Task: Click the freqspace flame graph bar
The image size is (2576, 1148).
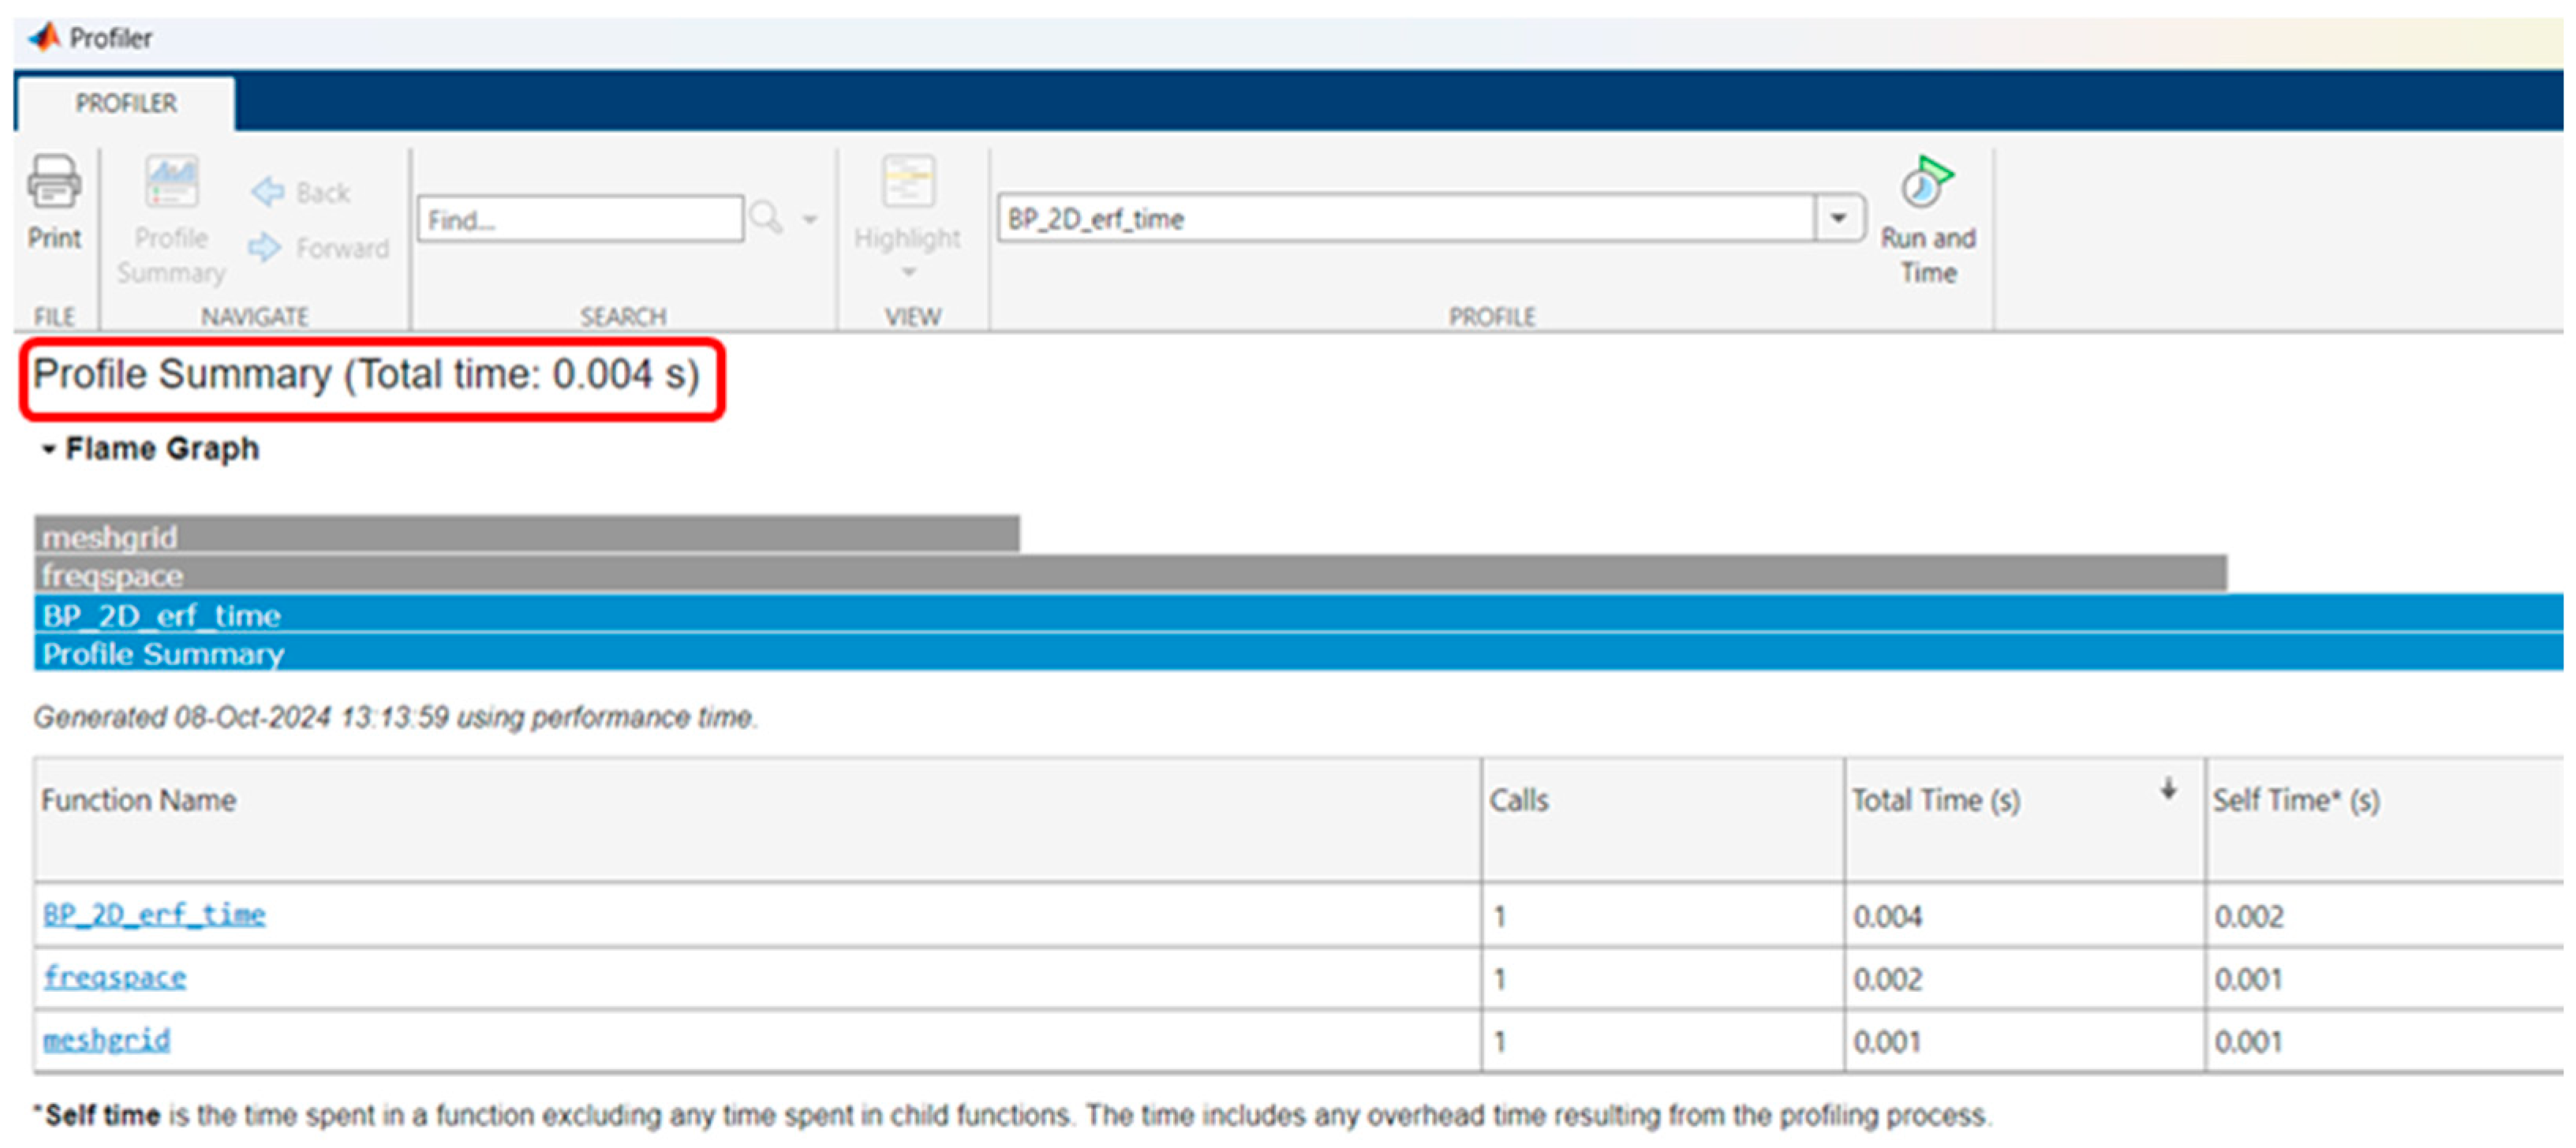Action: tap(1130, 575)
